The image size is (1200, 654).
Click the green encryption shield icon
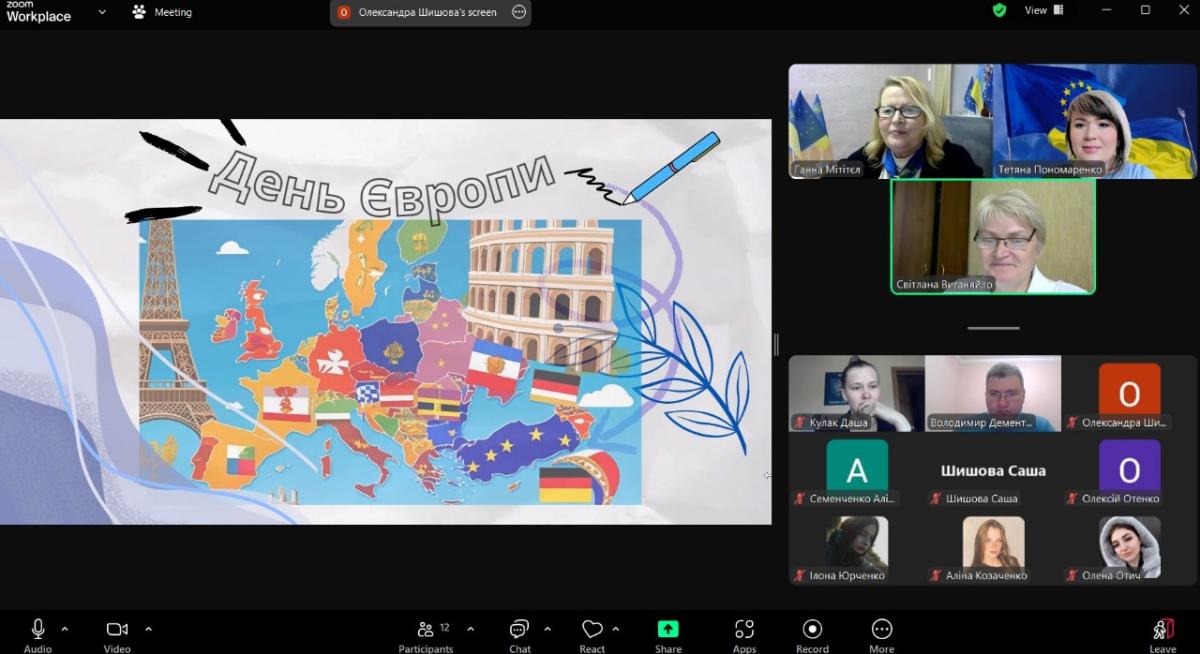click(999, 10)
